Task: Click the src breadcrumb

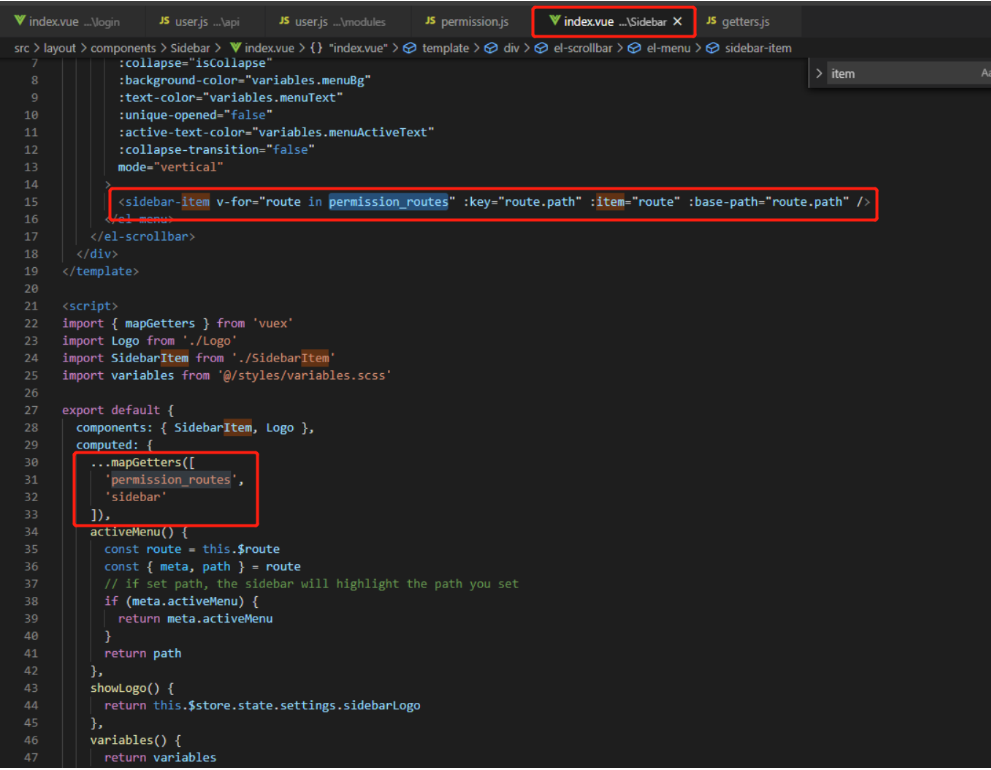Action: click(21, 48)
